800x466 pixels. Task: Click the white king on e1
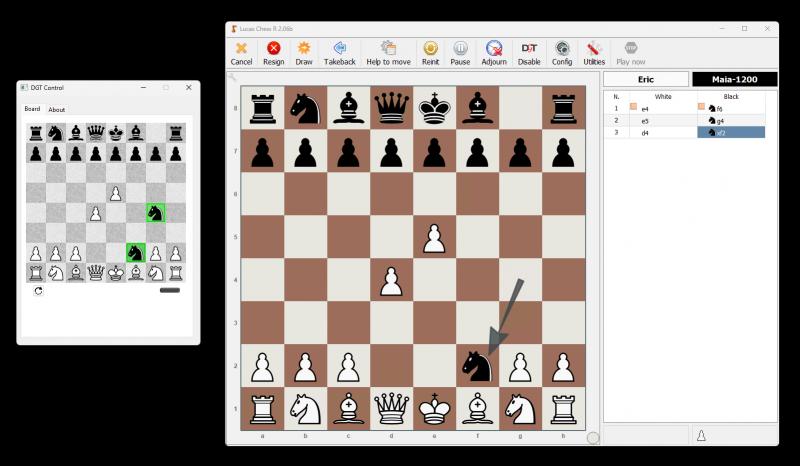(433, 407)
